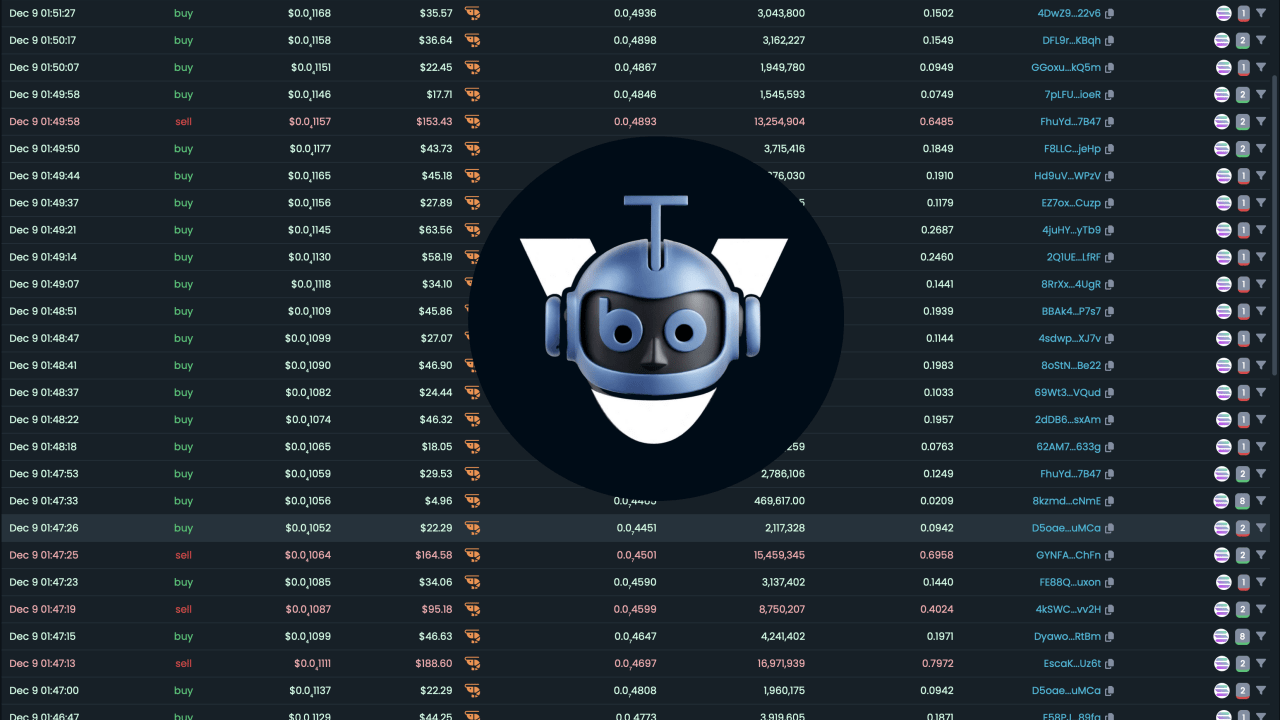The height and width of the screenshot is (720, 1280).
Task: Copy the FhuYd...7B47 address on the 01:49:58 sell row
Action: pyautogui.click(x=1110, y=122)
